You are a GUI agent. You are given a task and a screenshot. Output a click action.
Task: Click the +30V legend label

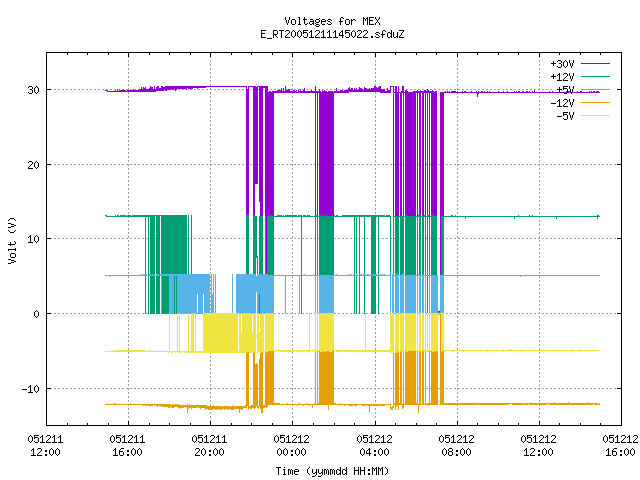pyautogui.click(x=562, y=64)
